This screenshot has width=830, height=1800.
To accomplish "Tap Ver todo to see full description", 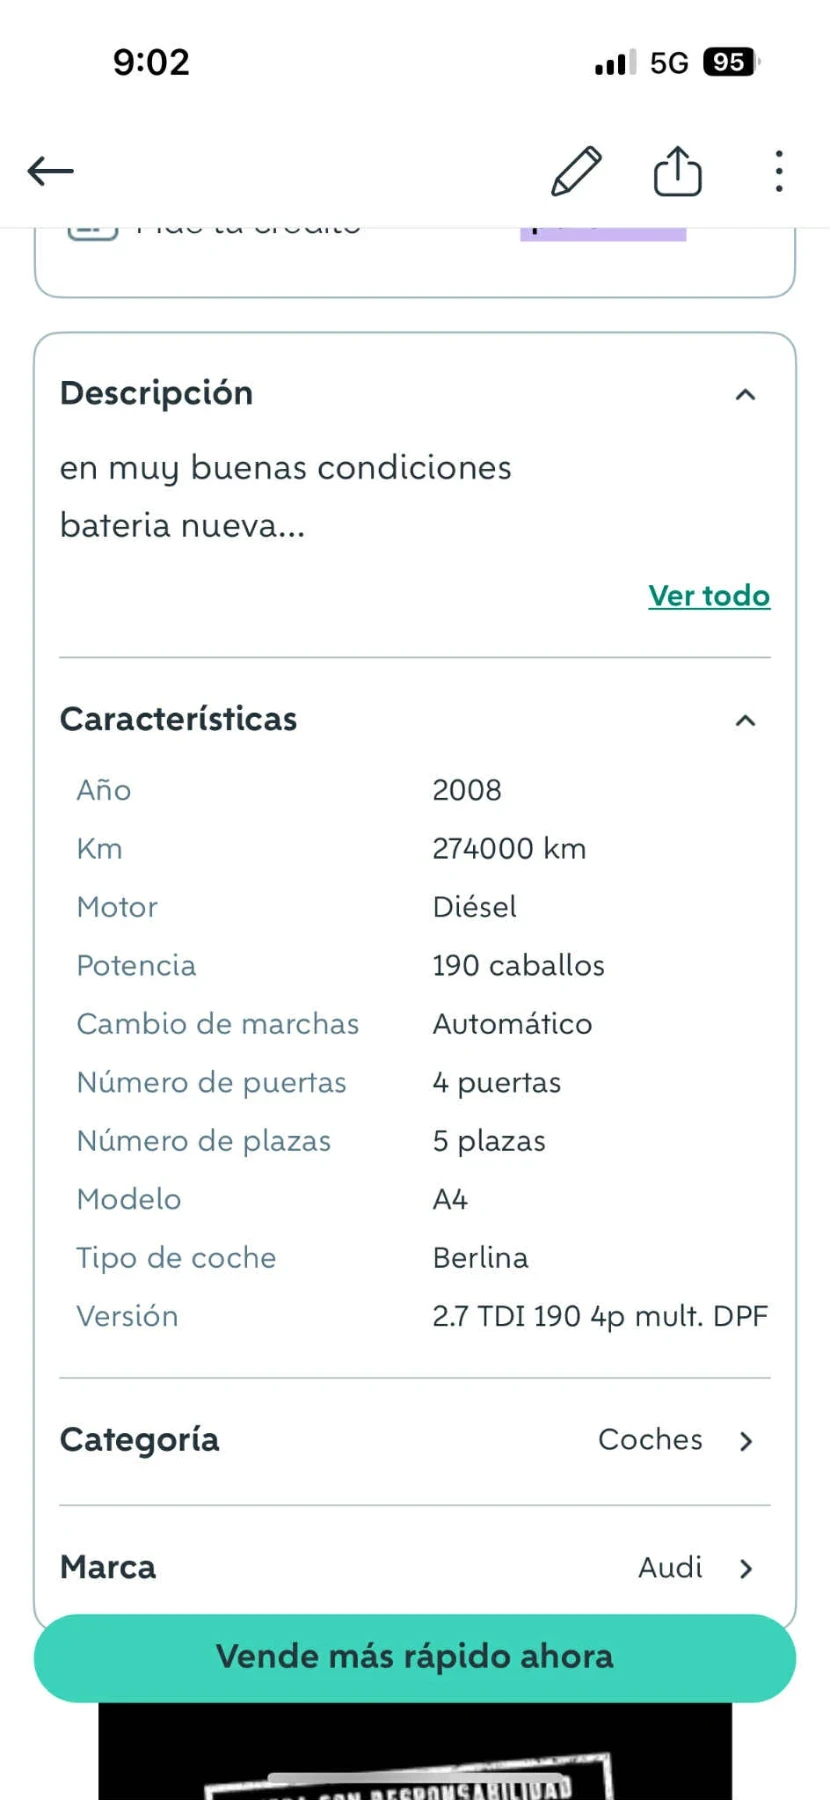I will pos(709,595).
